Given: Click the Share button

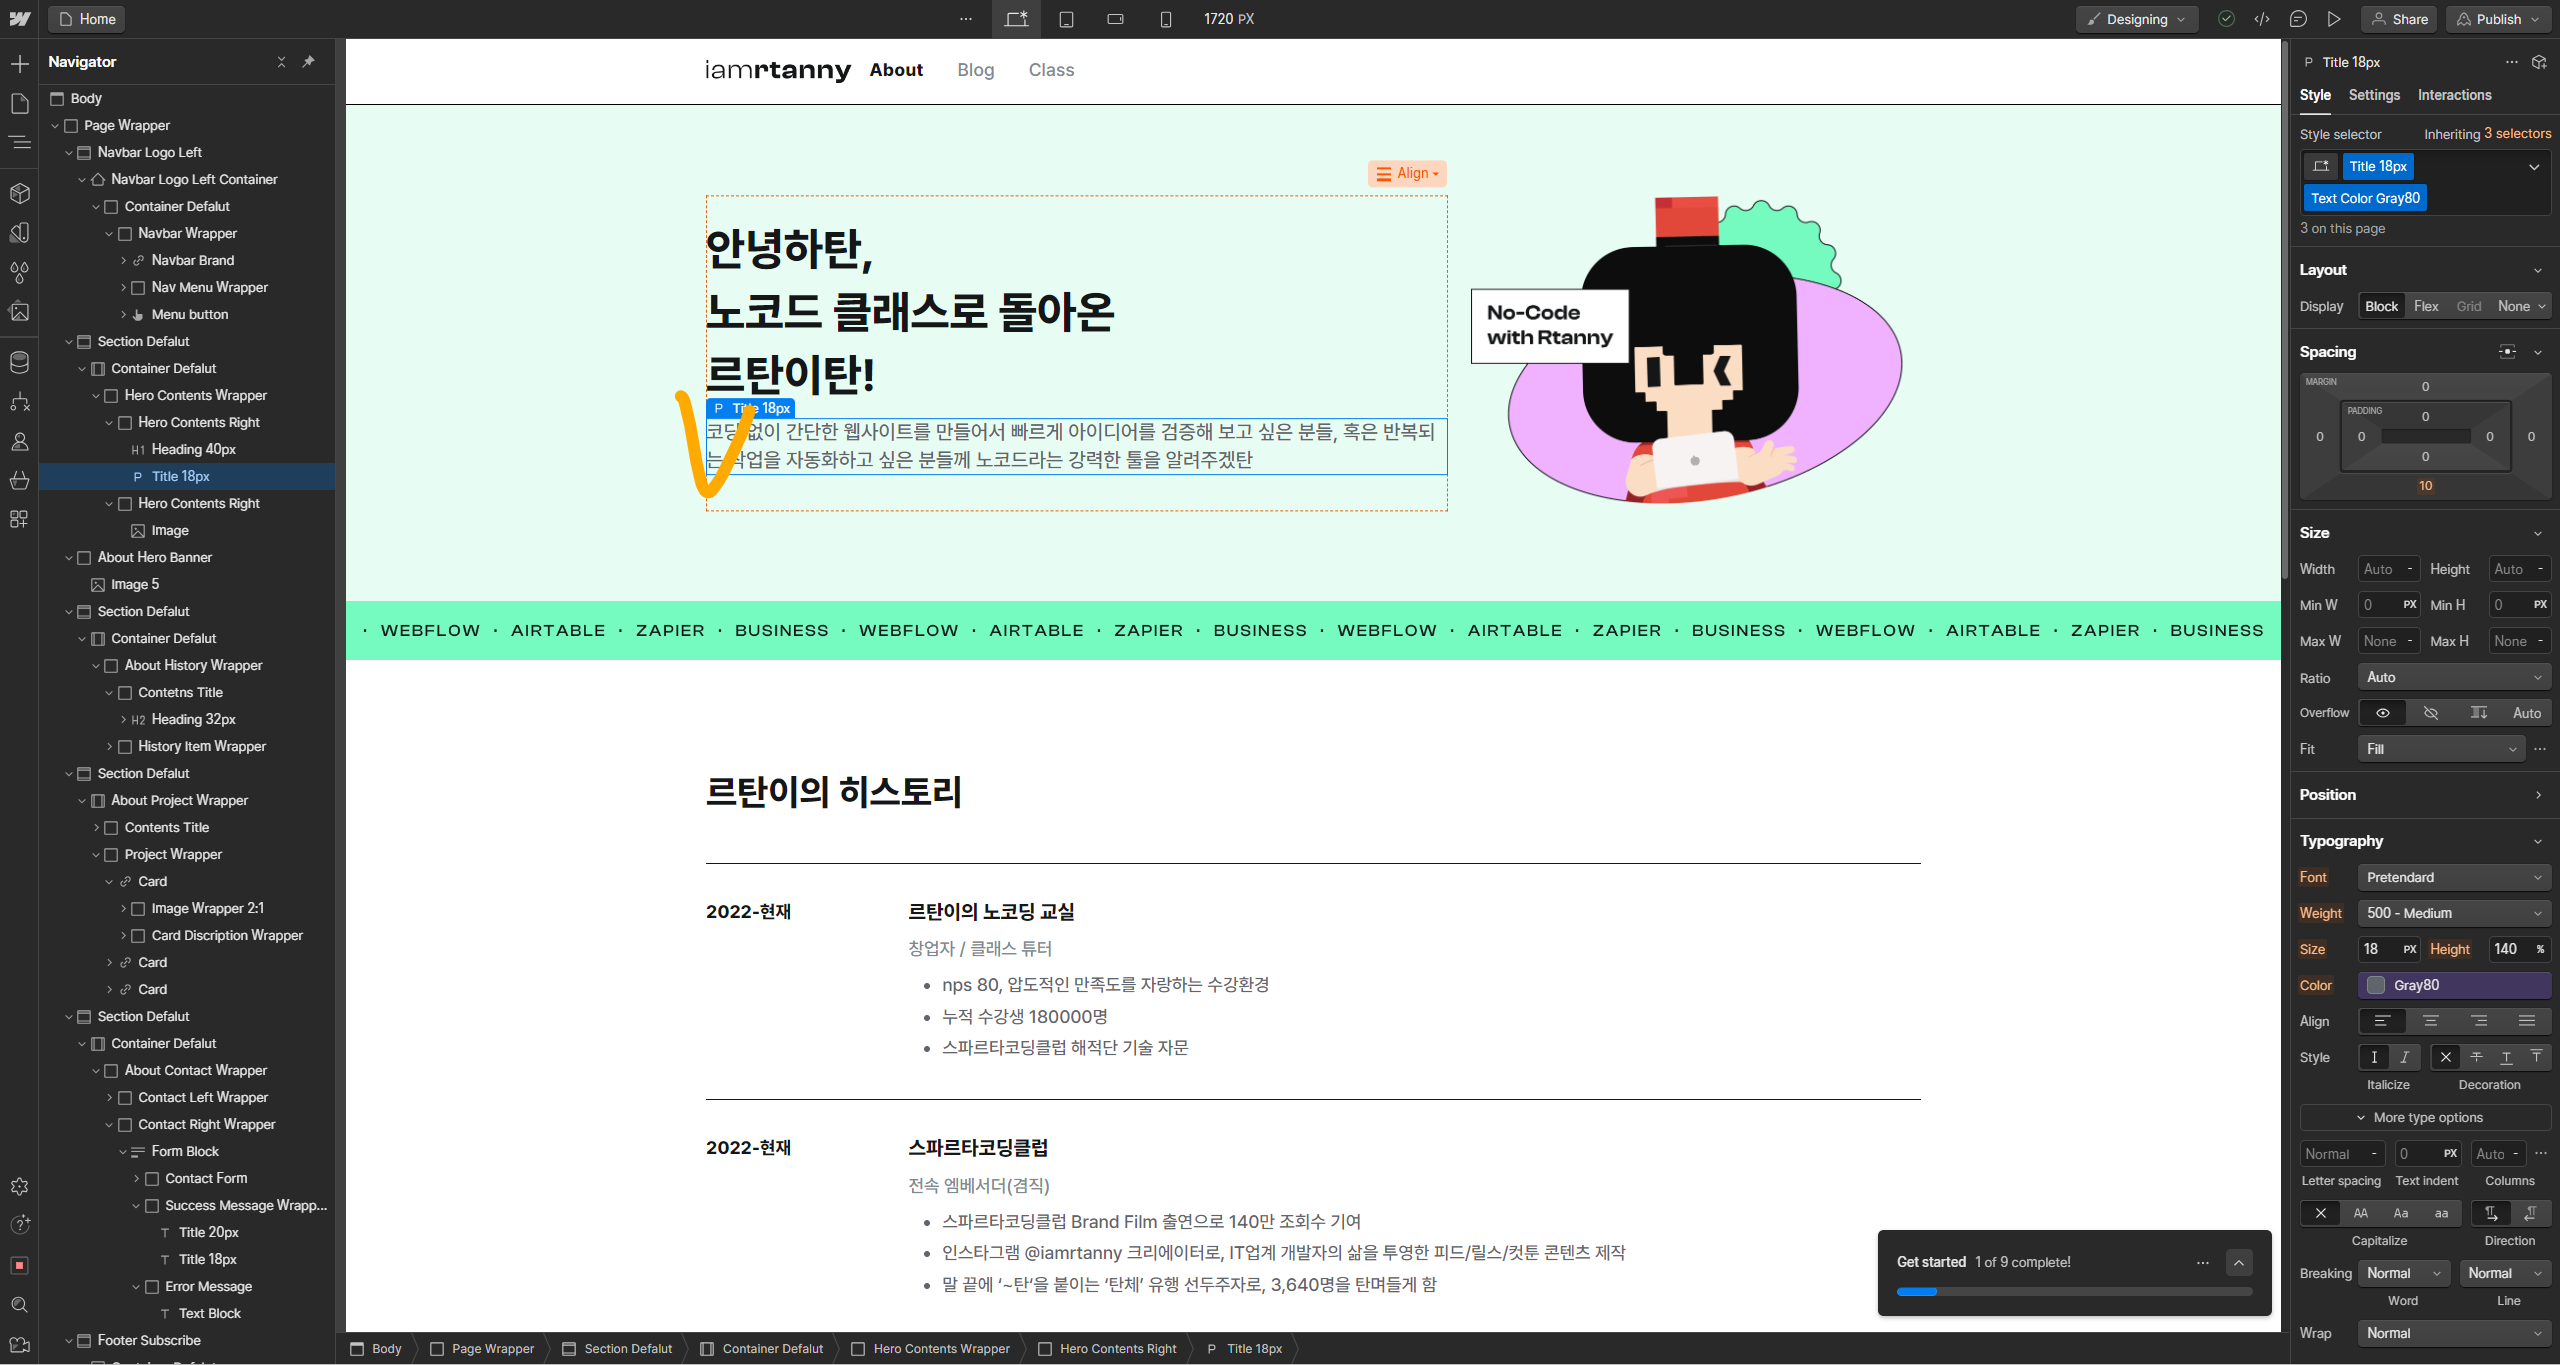Looking at the screenshot, I should (x=2400, y=19).
